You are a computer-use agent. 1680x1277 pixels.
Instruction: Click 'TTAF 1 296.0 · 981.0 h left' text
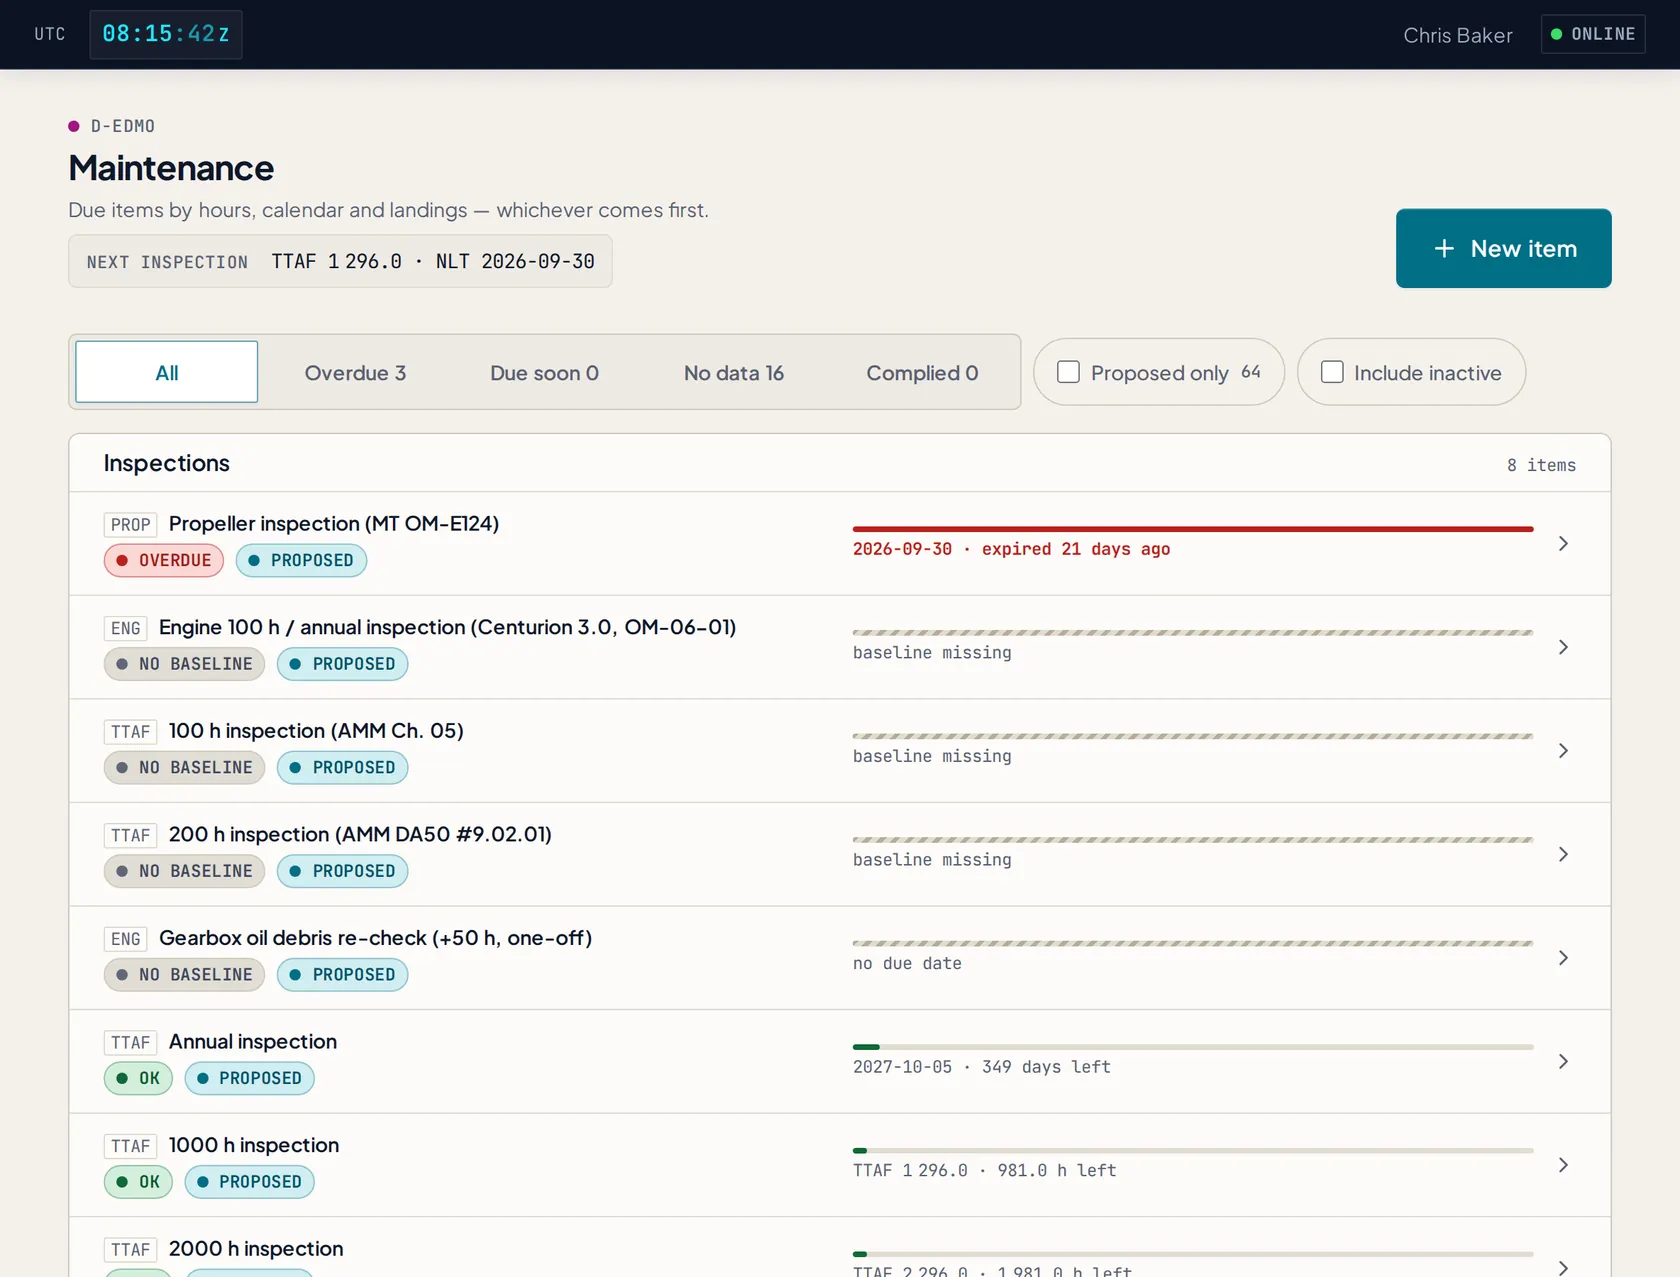[984, 1171]
